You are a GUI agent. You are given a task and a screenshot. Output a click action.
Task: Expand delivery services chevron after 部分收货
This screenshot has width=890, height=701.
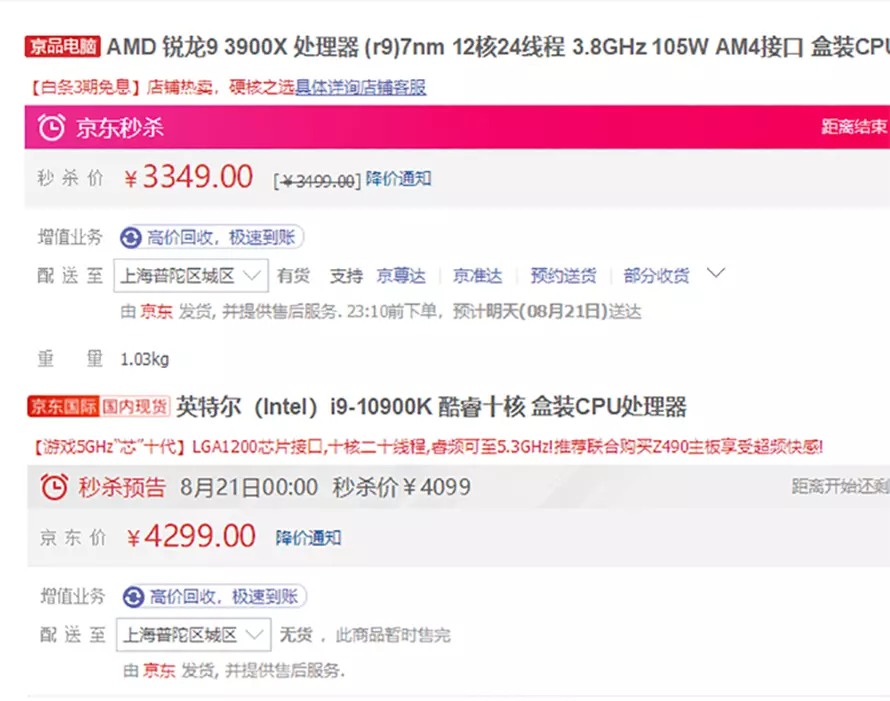716,274
